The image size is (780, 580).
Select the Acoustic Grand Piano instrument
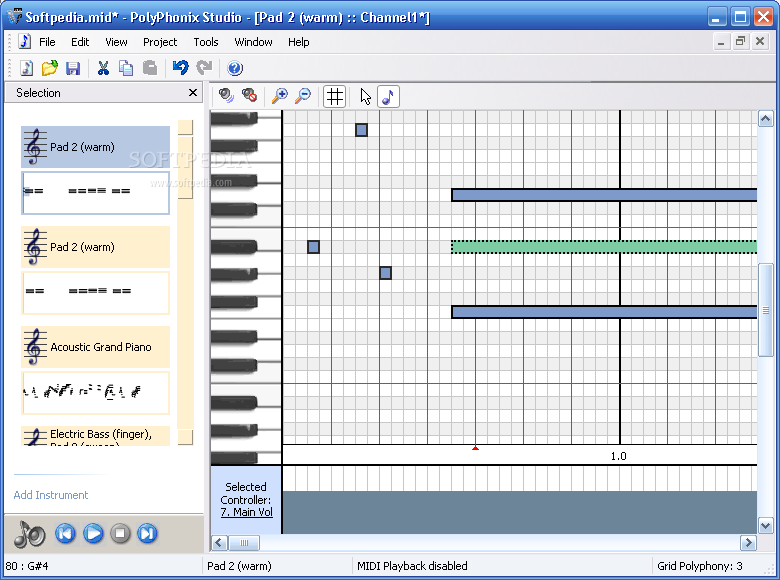[x=96, y=347]
